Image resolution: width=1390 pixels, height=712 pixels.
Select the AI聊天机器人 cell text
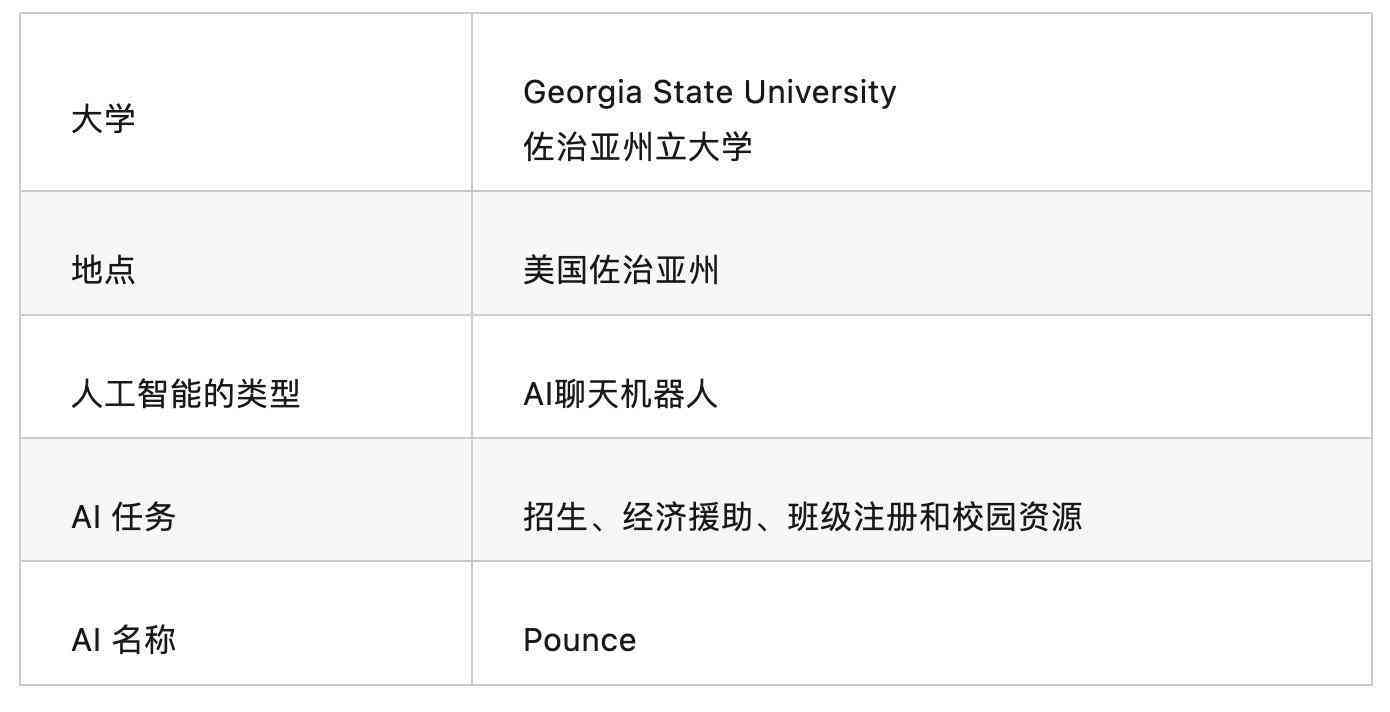(x=621, y=394)
